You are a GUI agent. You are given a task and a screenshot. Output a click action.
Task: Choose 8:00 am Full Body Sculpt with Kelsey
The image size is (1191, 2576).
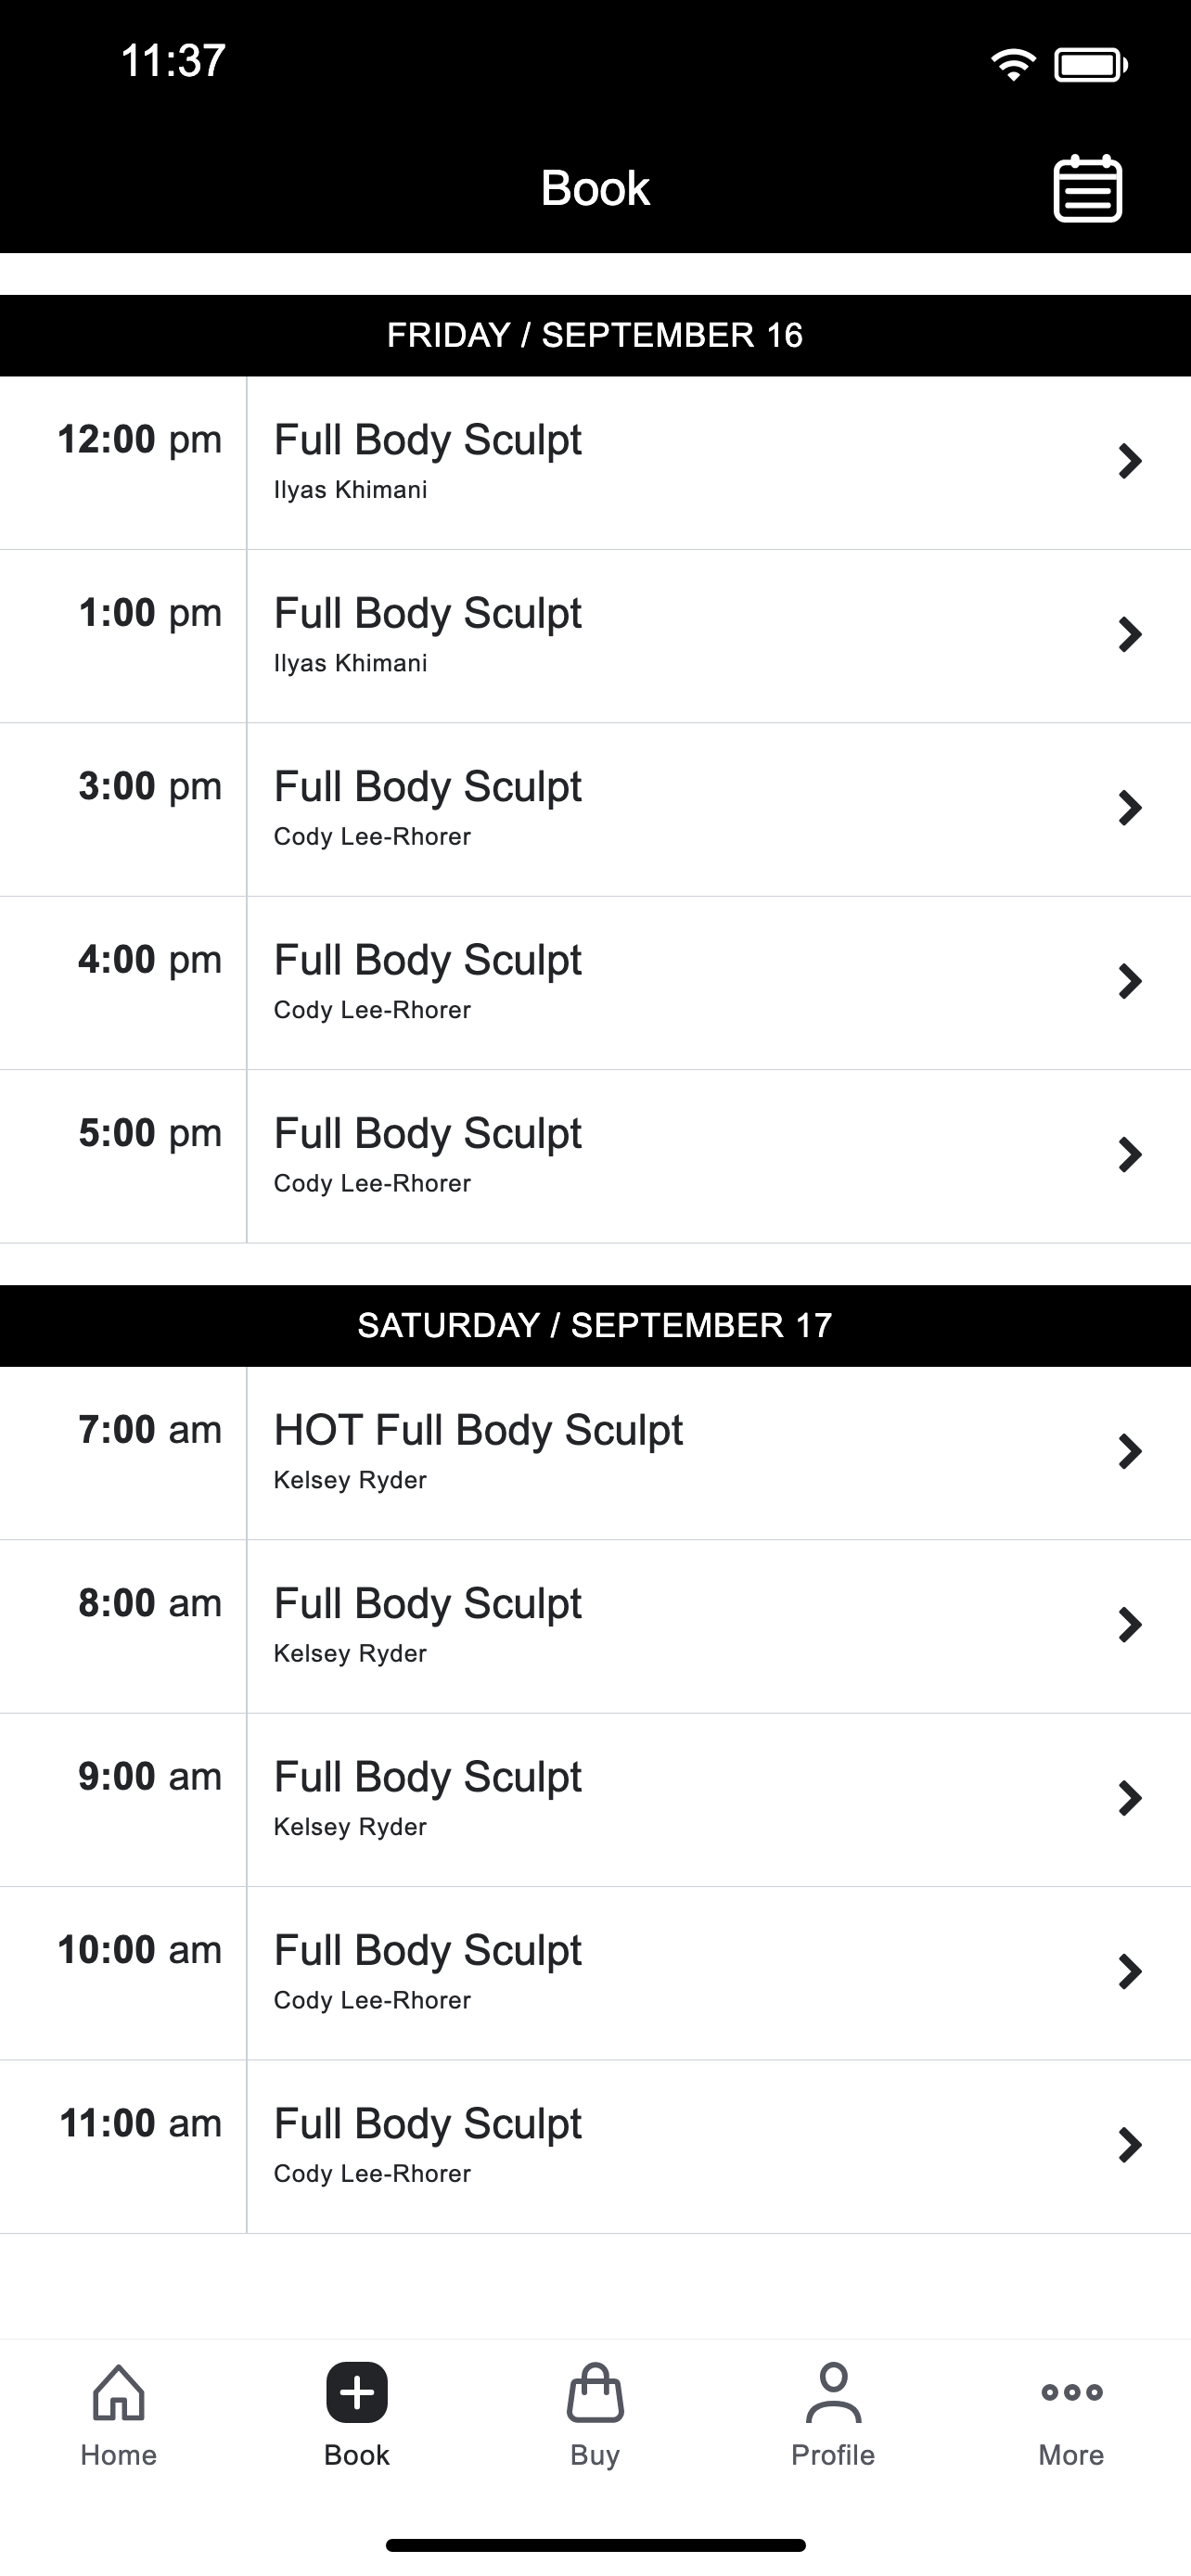click(595, 1626)
